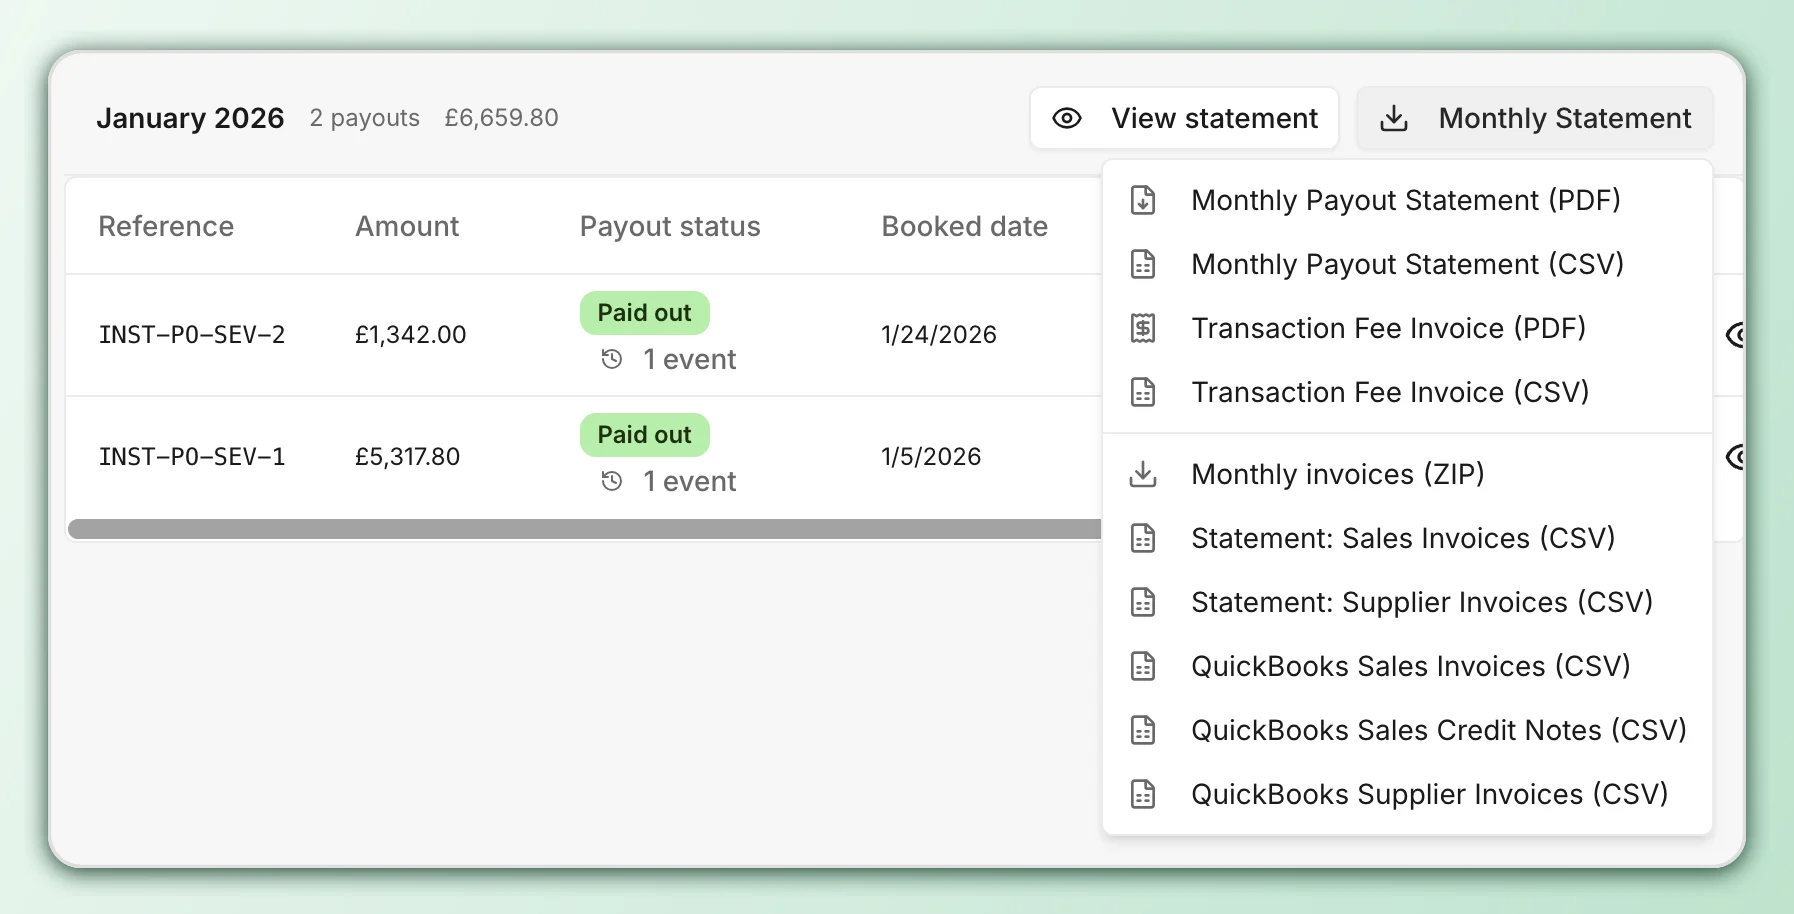The height and width of the screenshot is (914, 1794).
Task: Click the file icon for Statement: Sales Invoices
Action: pyautogui.click(x=1143, y=538)
